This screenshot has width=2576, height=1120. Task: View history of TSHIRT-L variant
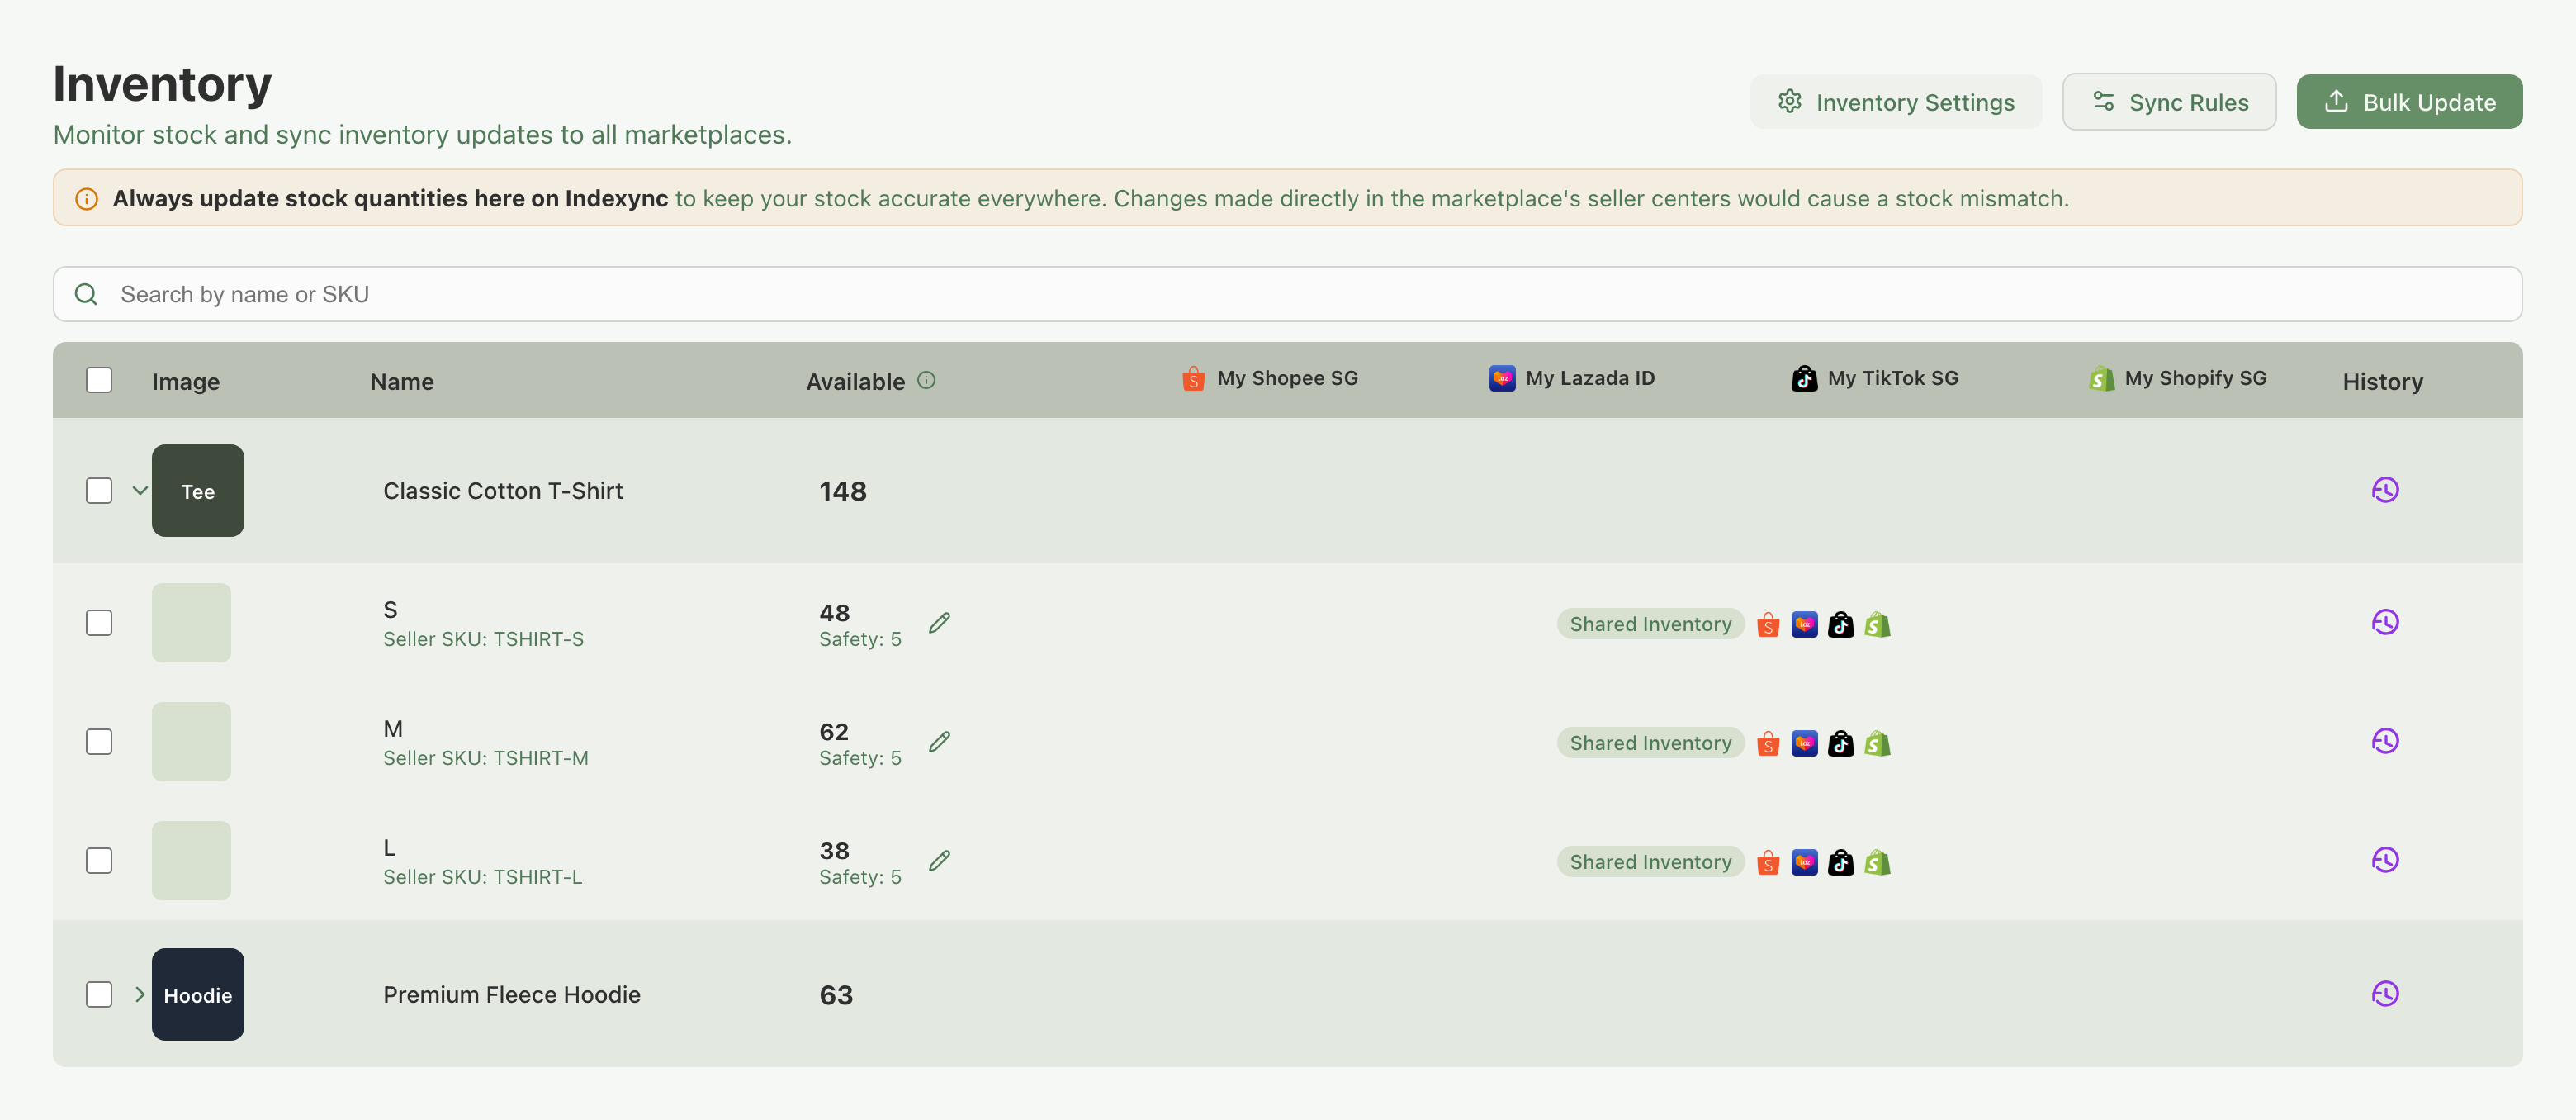tap(2385, 860)
